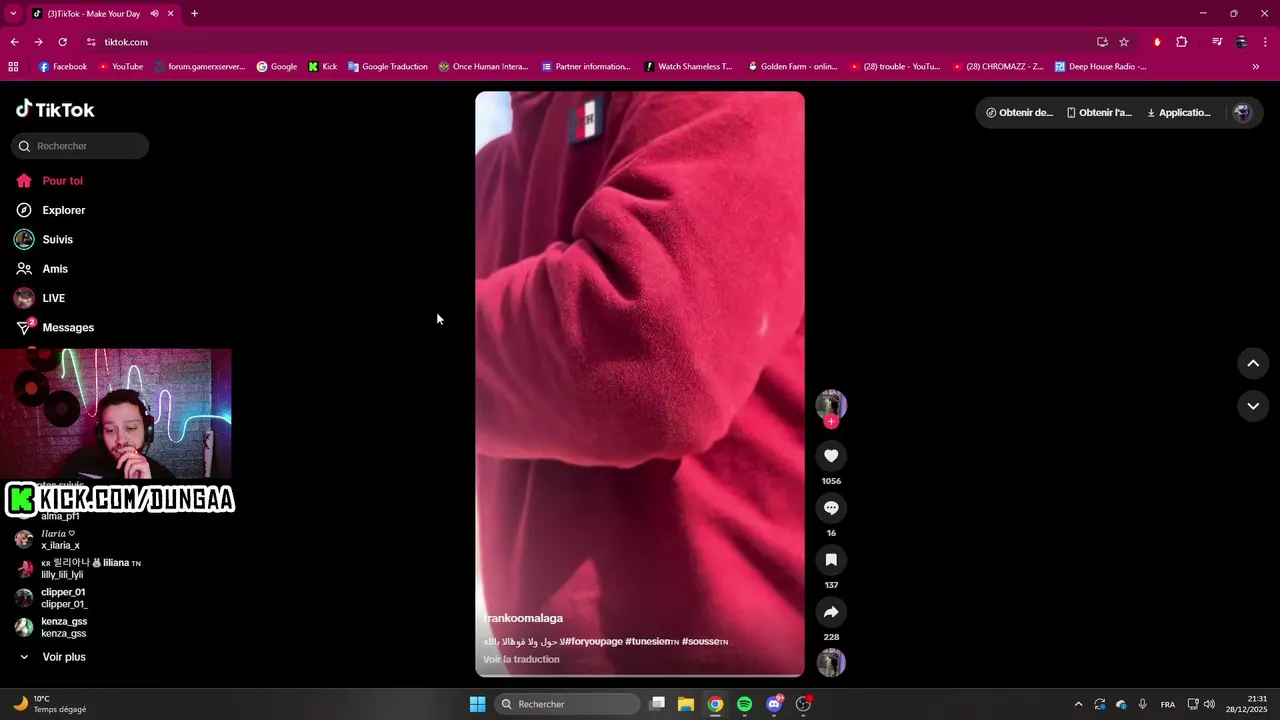The height and width of the screenshot is (720, 1280).
Task: Open the #sousse hashtag
Action: coord(705,641)
